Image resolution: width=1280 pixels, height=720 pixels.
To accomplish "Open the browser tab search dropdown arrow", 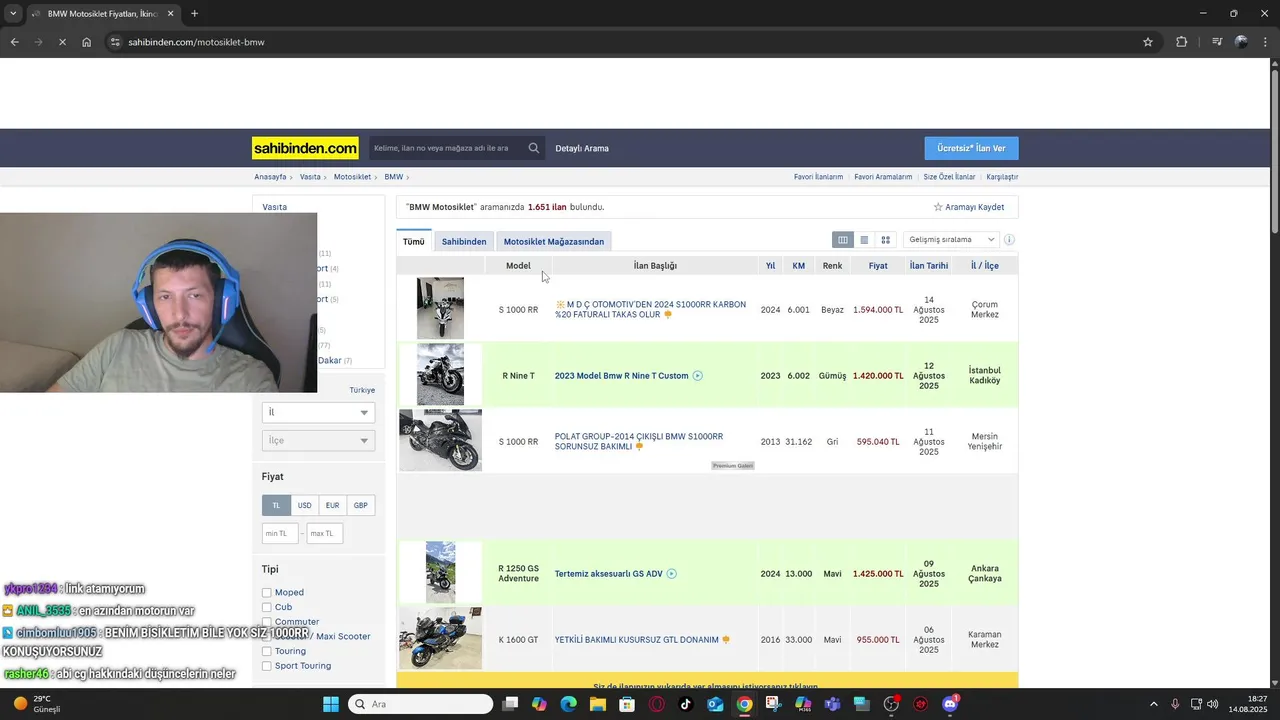I will tap(13, 14).
